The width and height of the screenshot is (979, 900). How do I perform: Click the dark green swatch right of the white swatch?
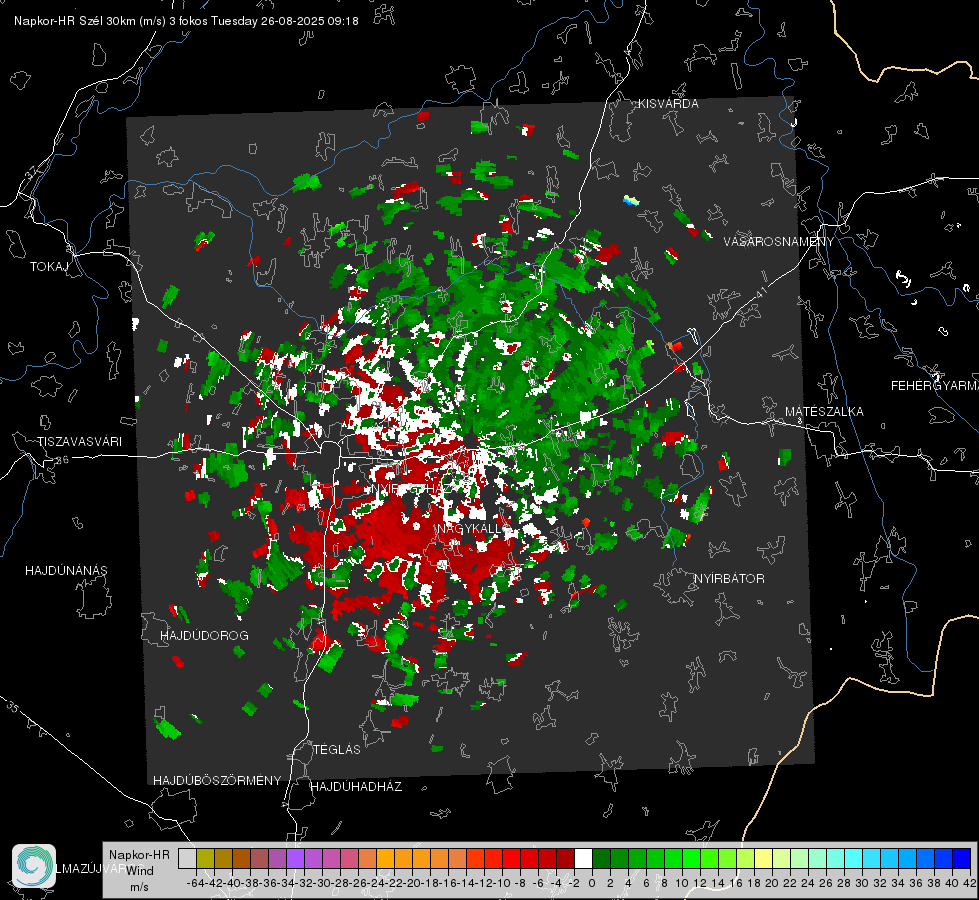(601, 858)
